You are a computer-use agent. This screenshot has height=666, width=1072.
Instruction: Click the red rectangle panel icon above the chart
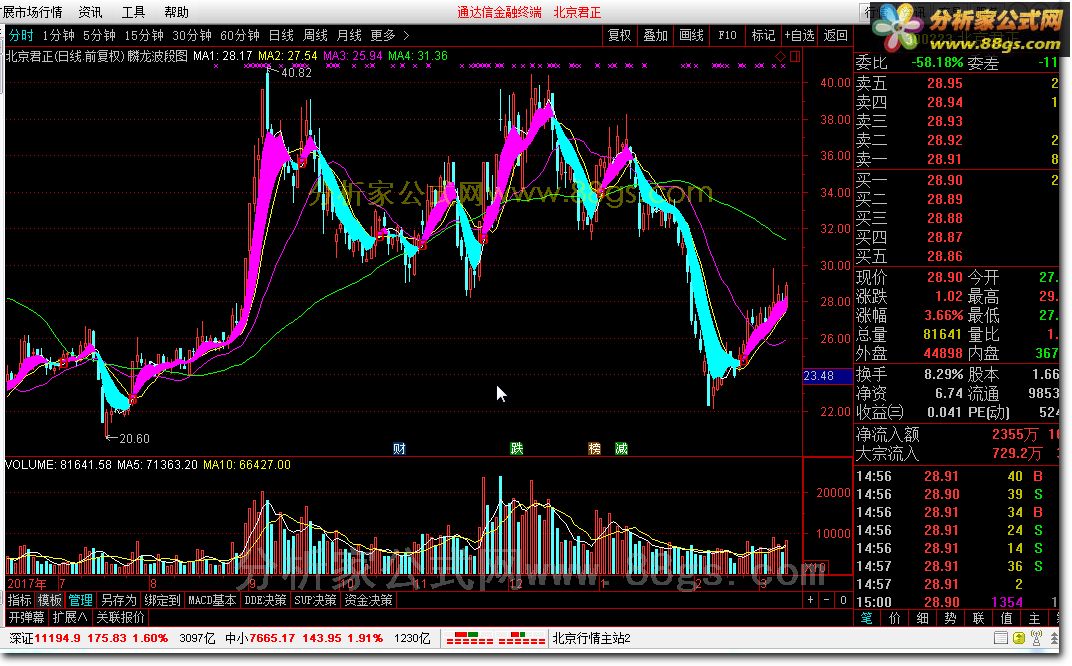pos(794,56)
